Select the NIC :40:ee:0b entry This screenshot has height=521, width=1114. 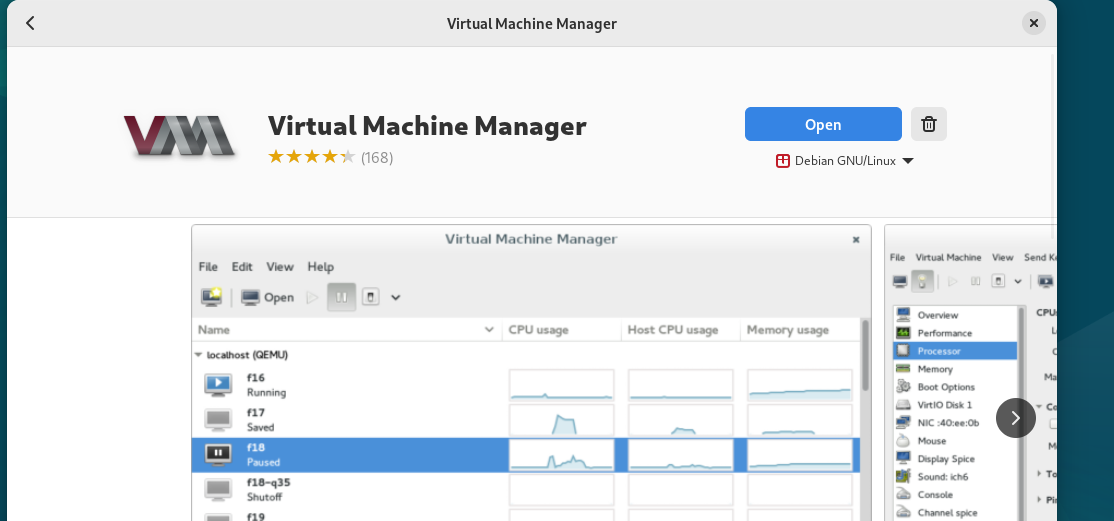pos(955,422)
